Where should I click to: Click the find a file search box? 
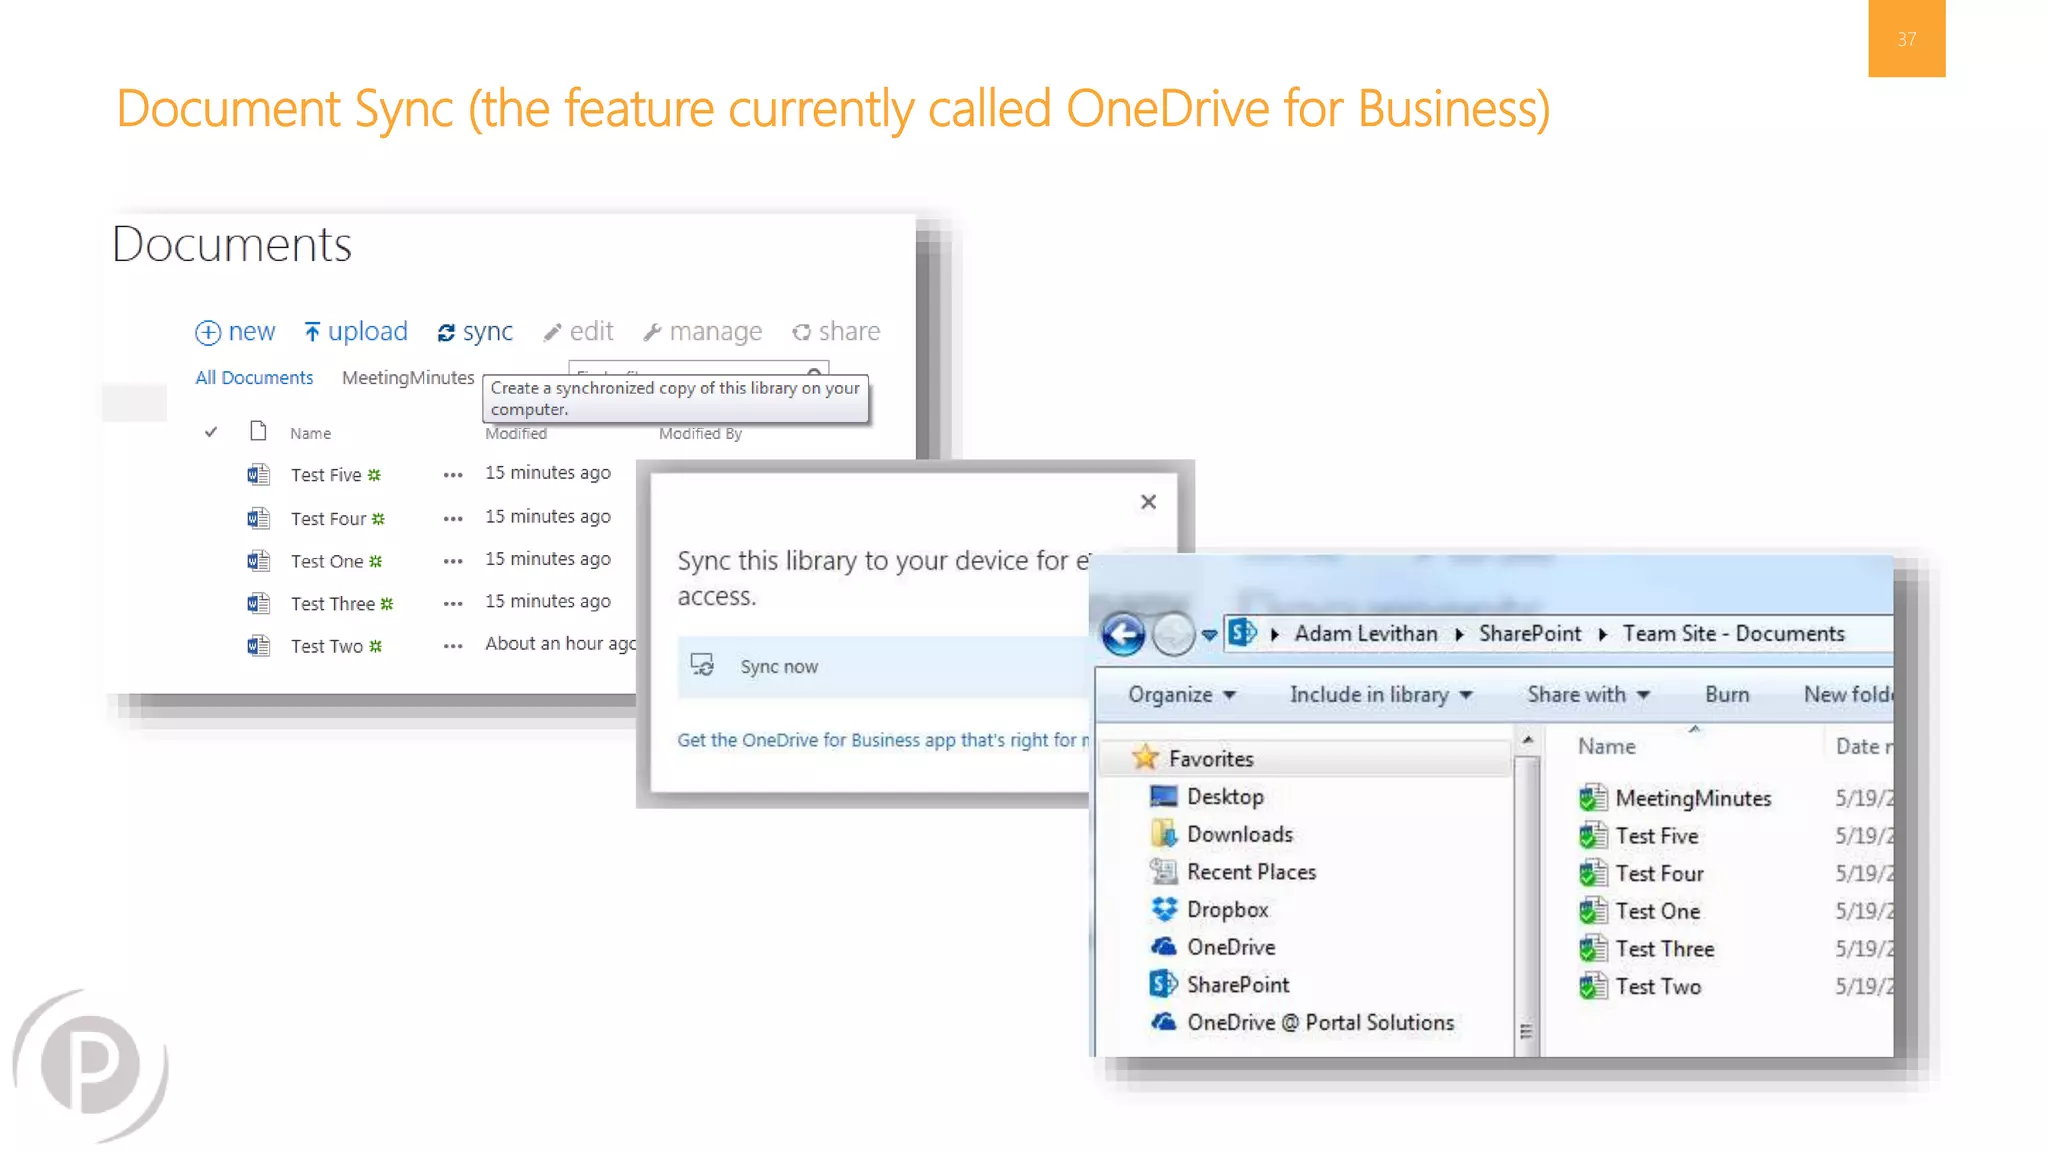(698, 367)
